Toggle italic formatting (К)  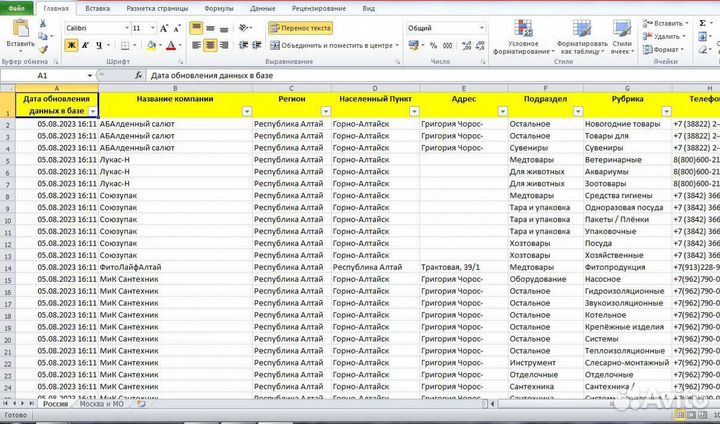coord(84,46)
